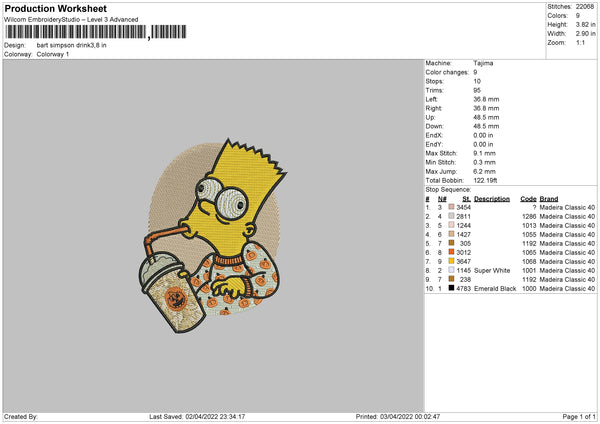Select the color swatch beside 2811 stitches
Image resolution: width=600 pixels, height=424 pixels.
tap(452, 216)
